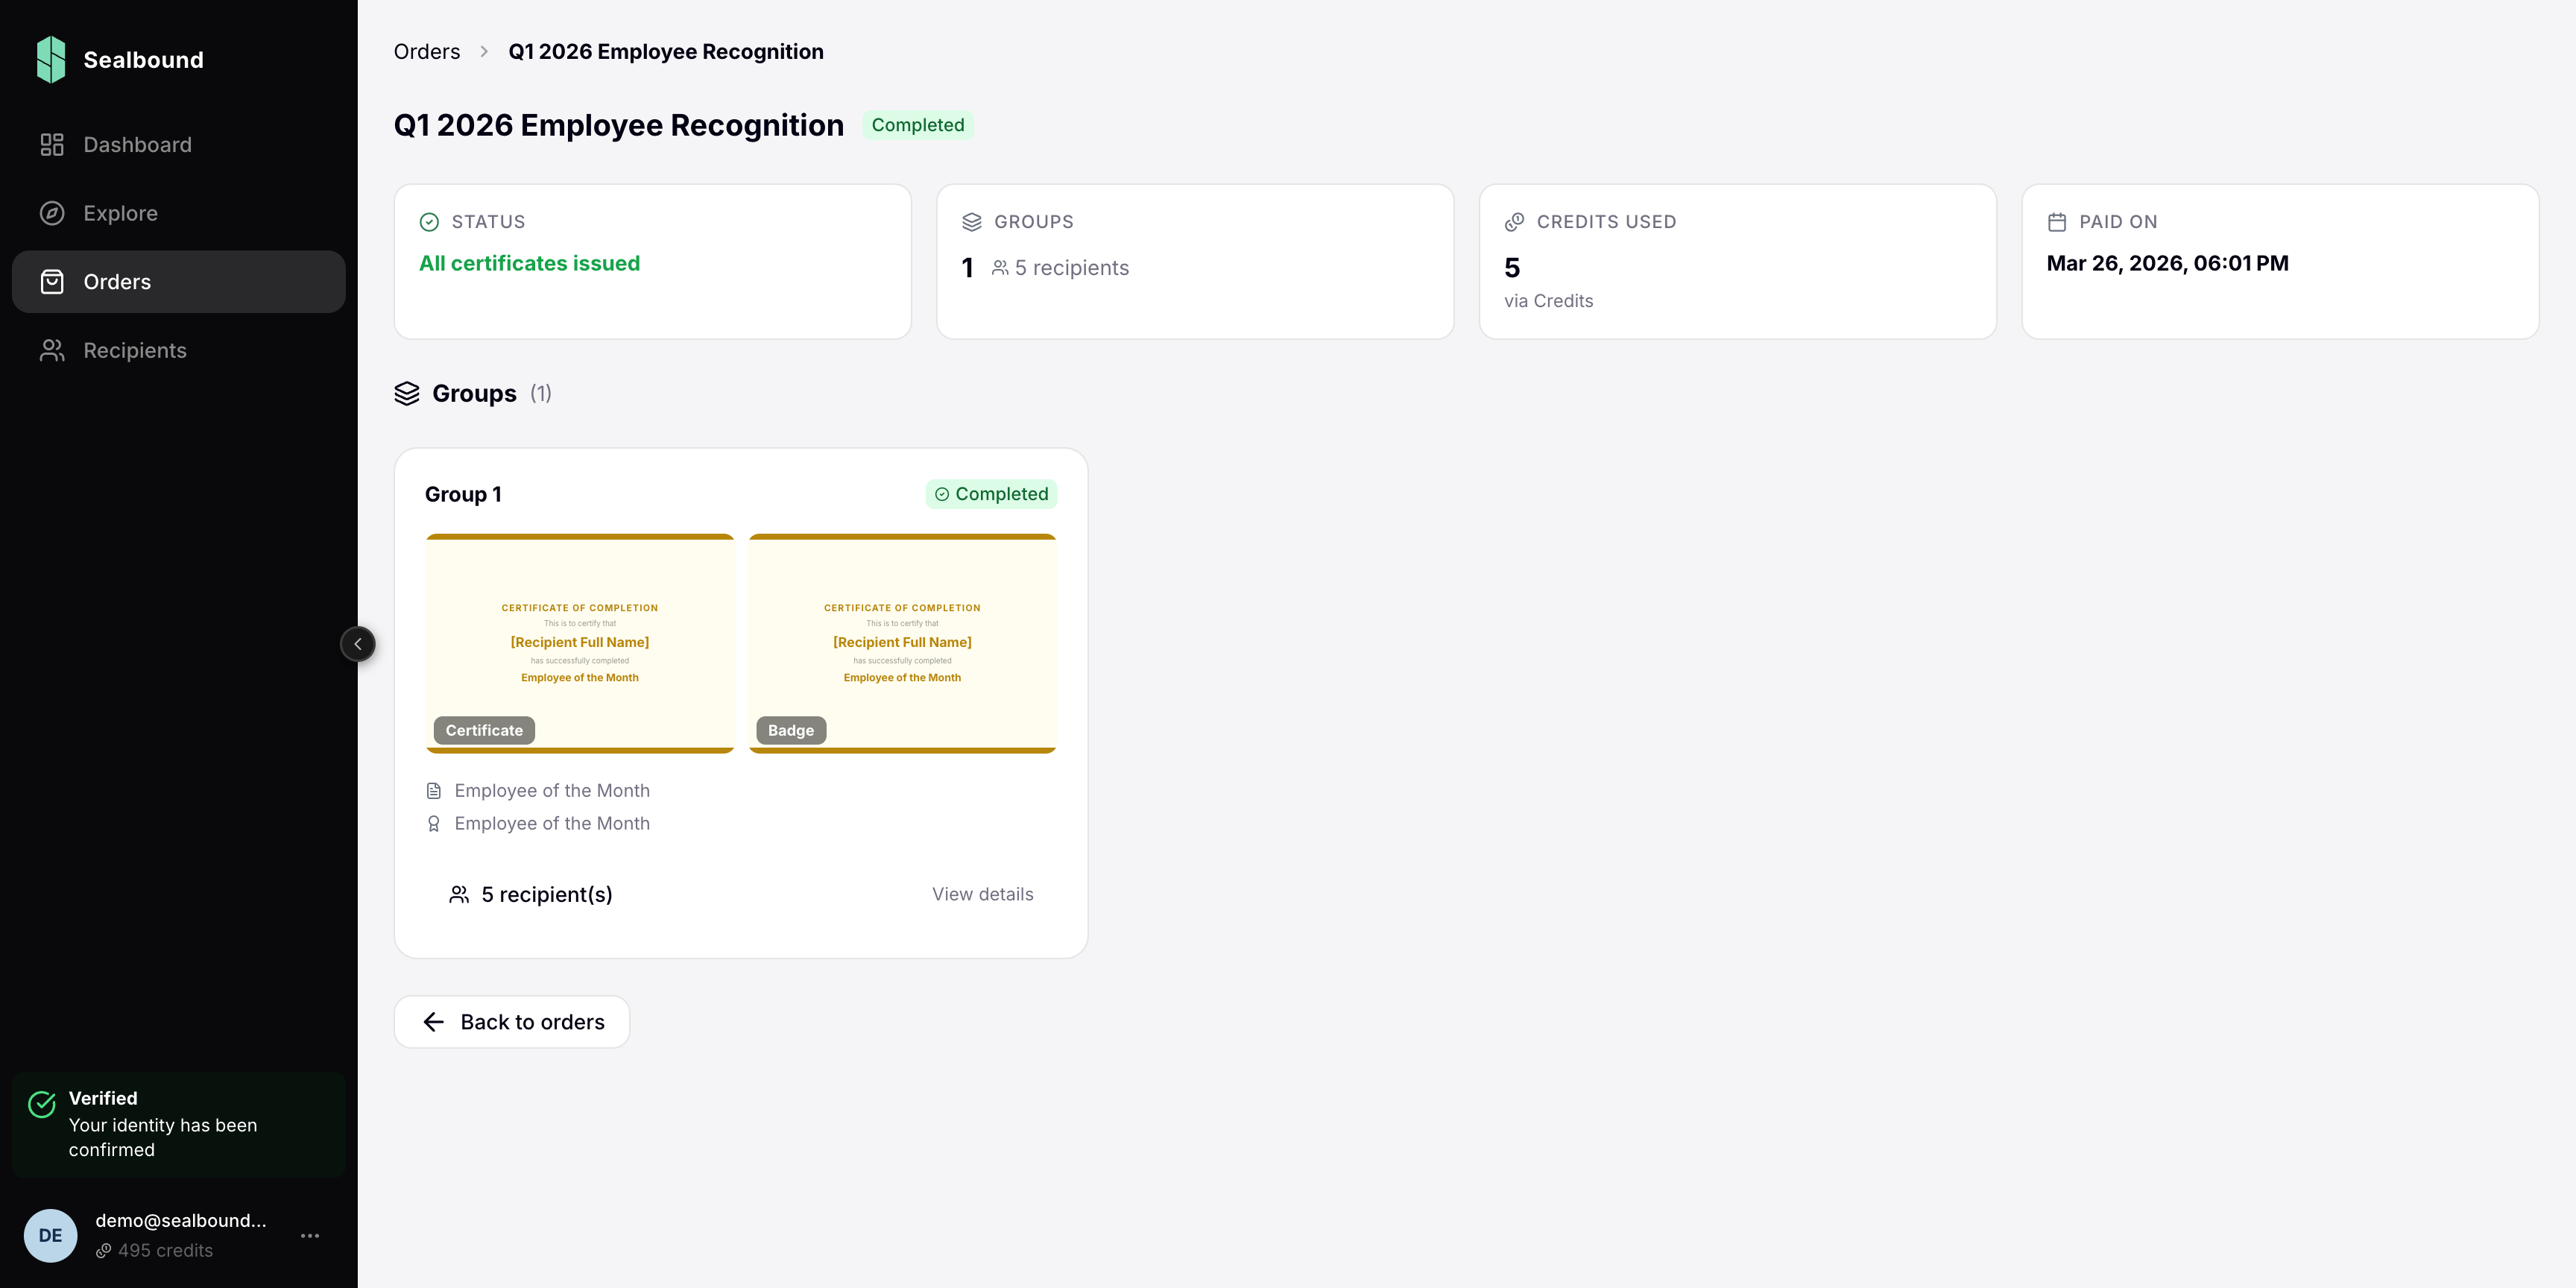
Task: Click the calendar icon in the Paid On card
Action: 2057,222
